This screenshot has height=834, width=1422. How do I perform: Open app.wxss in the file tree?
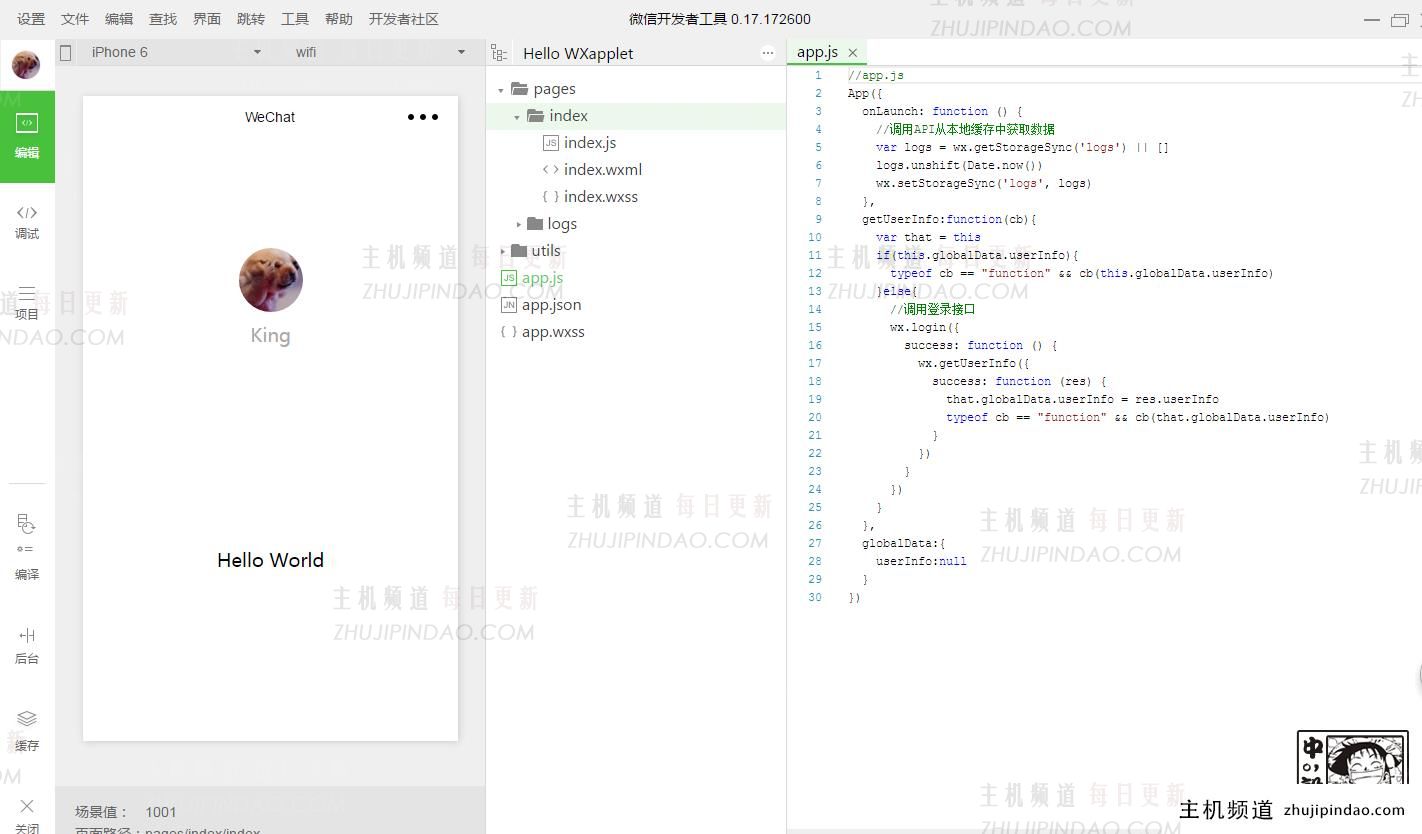(x=553, y=332)
